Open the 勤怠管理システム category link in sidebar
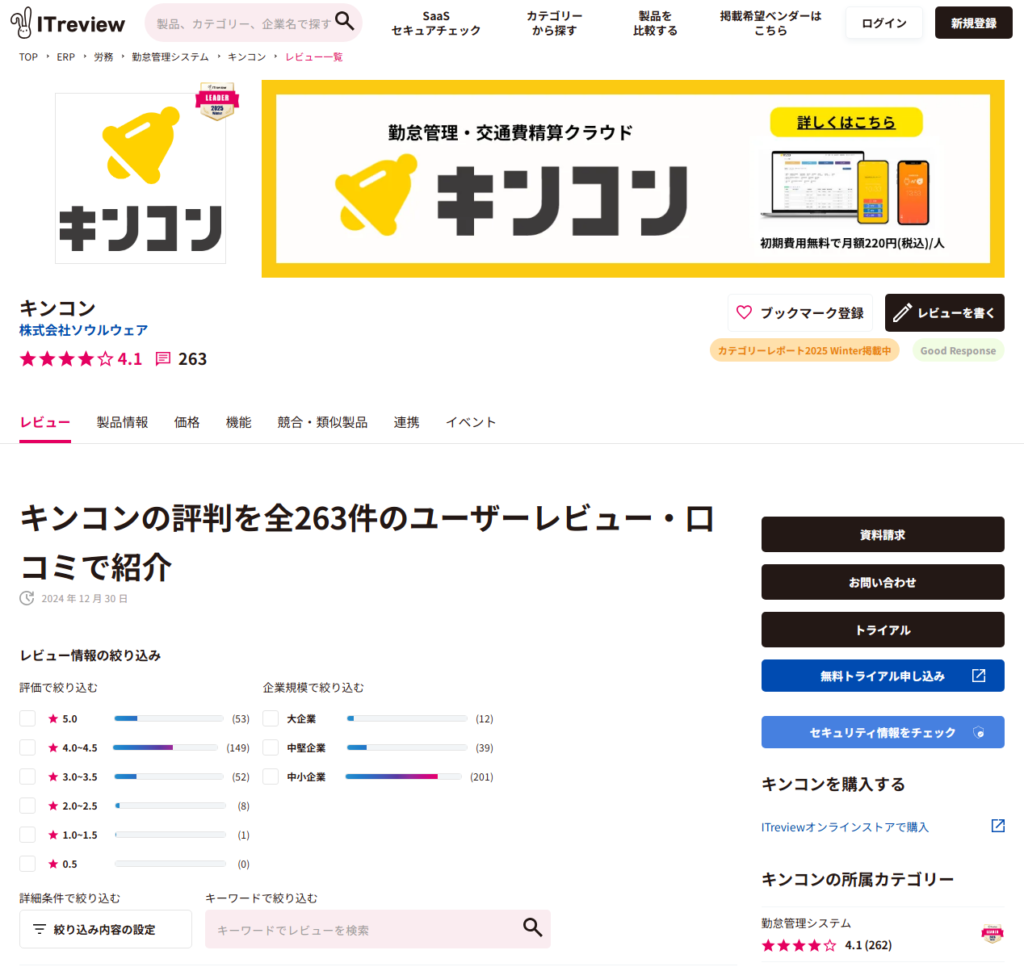Screen dimensions: 1024x967 (x=806, y=923)
